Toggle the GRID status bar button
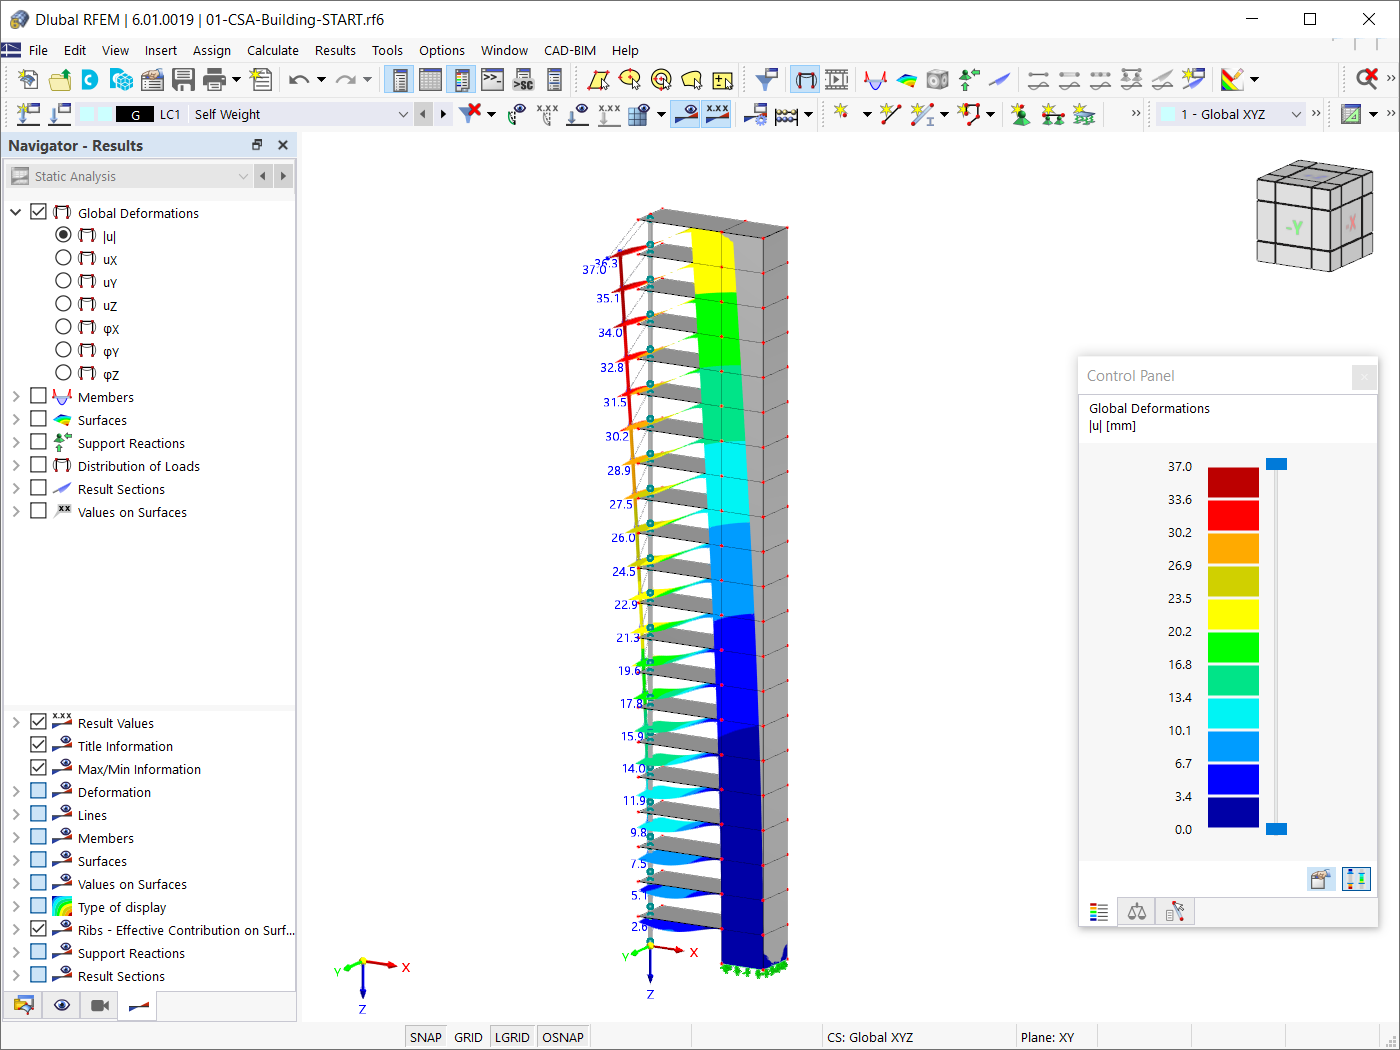The width and height of the screenshot is (1400, 1050). [468, 1037]
